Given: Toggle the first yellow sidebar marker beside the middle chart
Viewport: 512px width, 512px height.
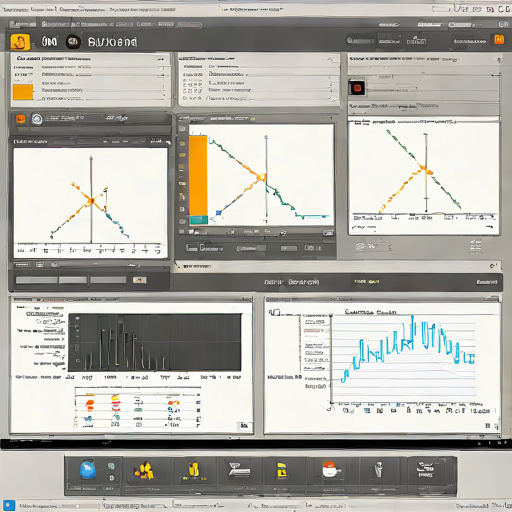Looking at the screenshot, I should point(182,144).
